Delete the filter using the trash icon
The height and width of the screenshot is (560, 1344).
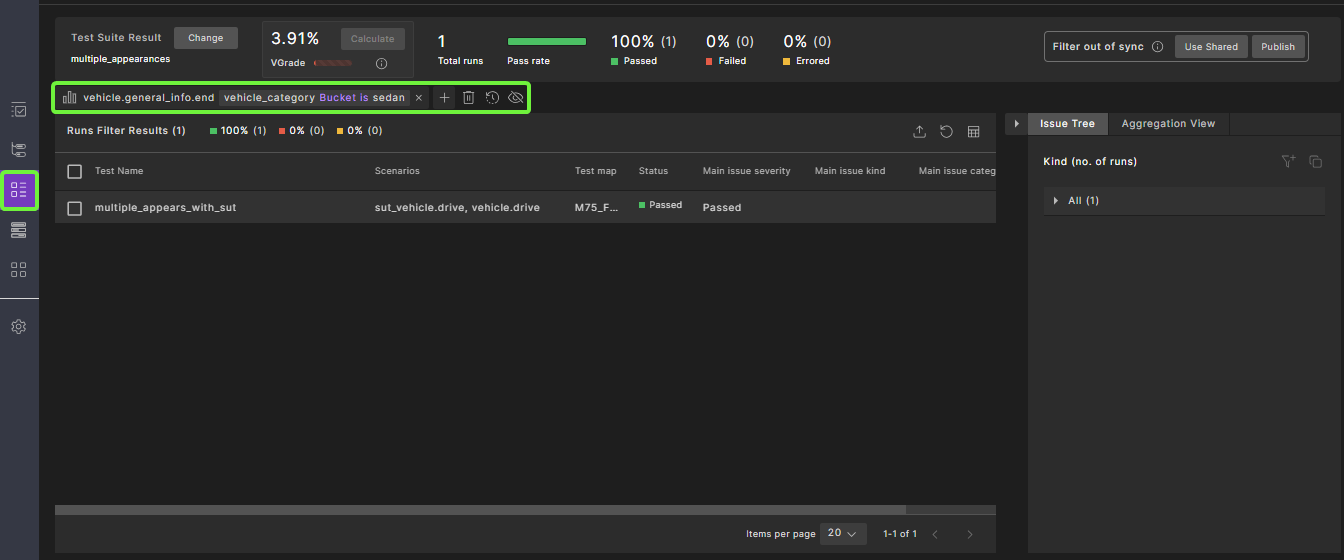(468, 98)
